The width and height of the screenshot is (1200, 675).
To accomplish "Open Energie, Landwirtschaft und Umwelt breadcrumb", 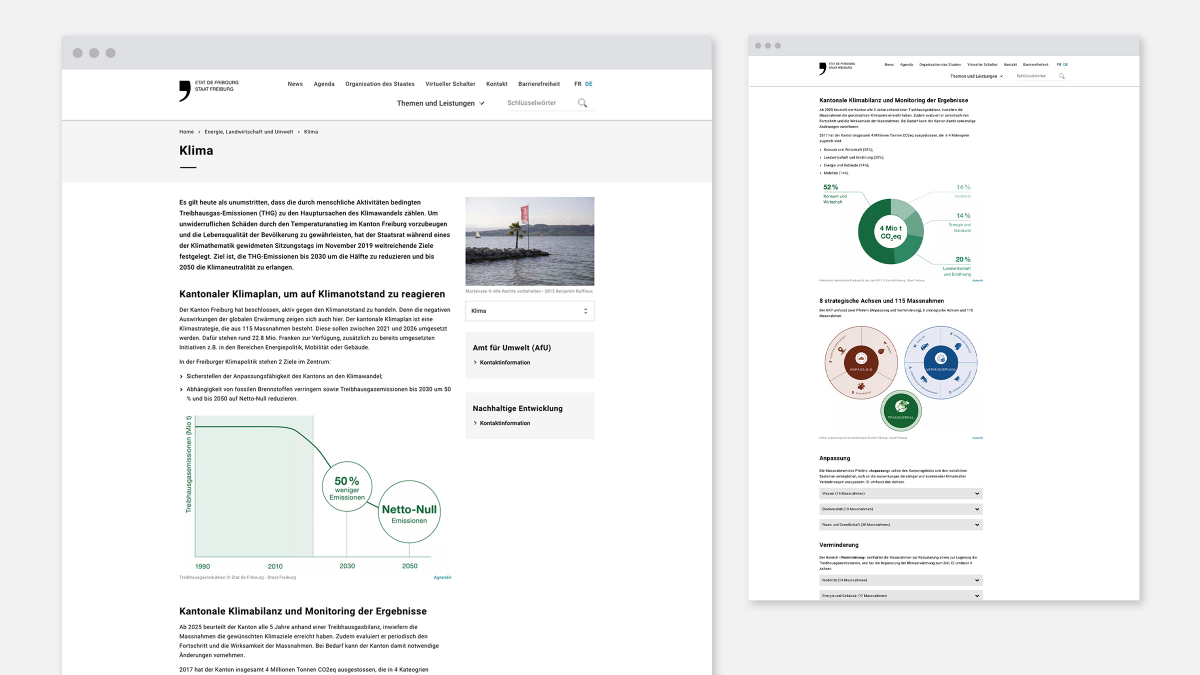I will [x=249, y=132].
